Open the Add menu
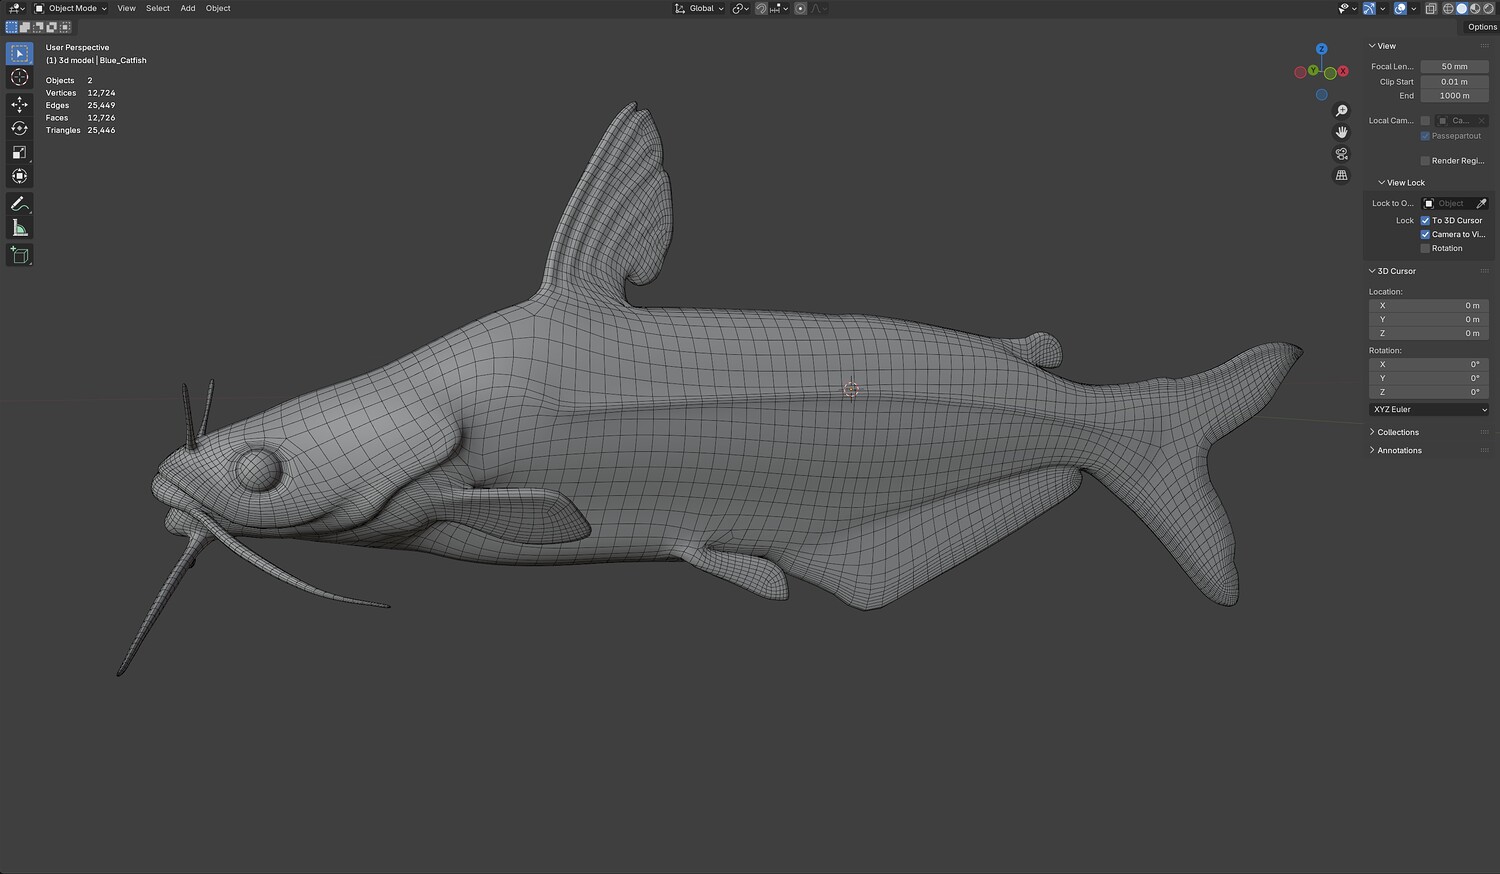Image resolution: width=1500 pixels, height=874 pixels. [x=188, y=8]
